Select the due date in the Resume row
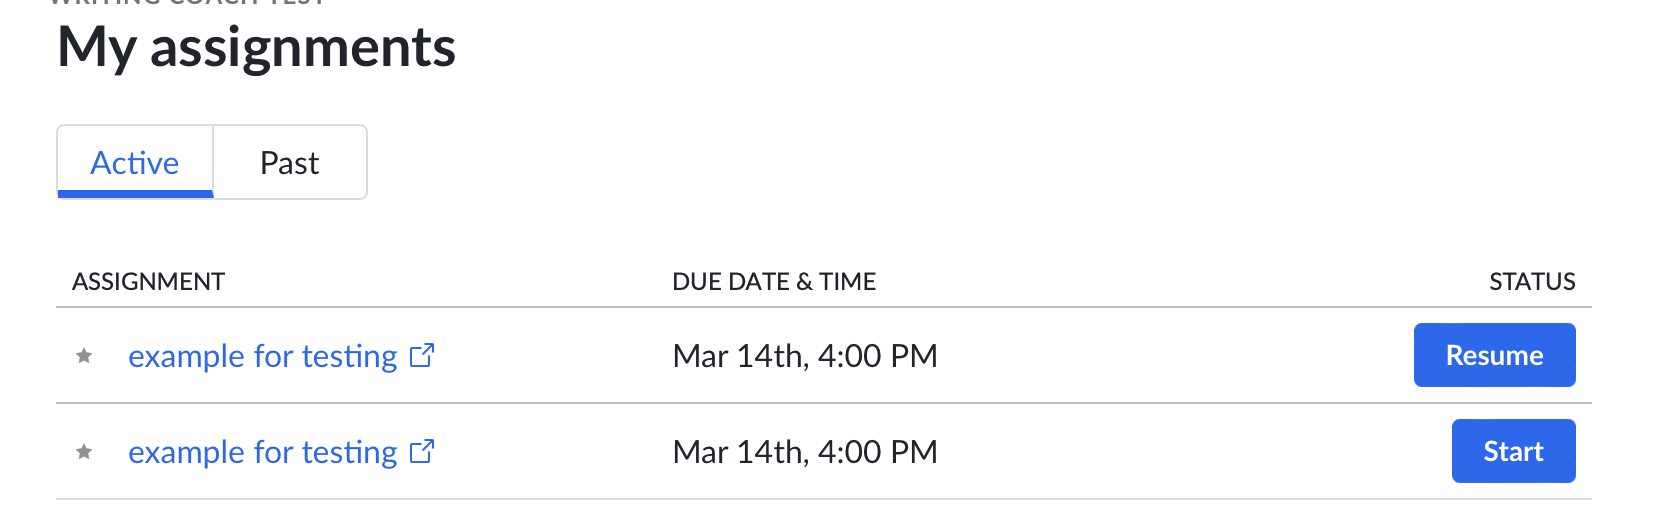This screenshot has width=1664, height=526. point(805,356)
